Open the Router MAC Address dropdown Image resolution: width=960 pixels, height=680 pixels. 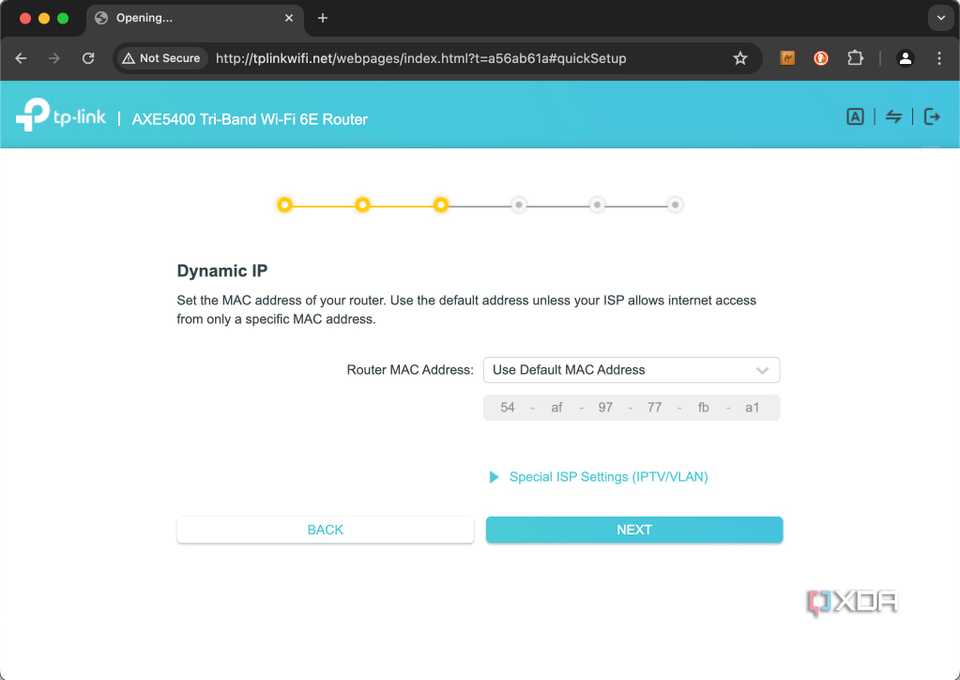tap(632, 370)
